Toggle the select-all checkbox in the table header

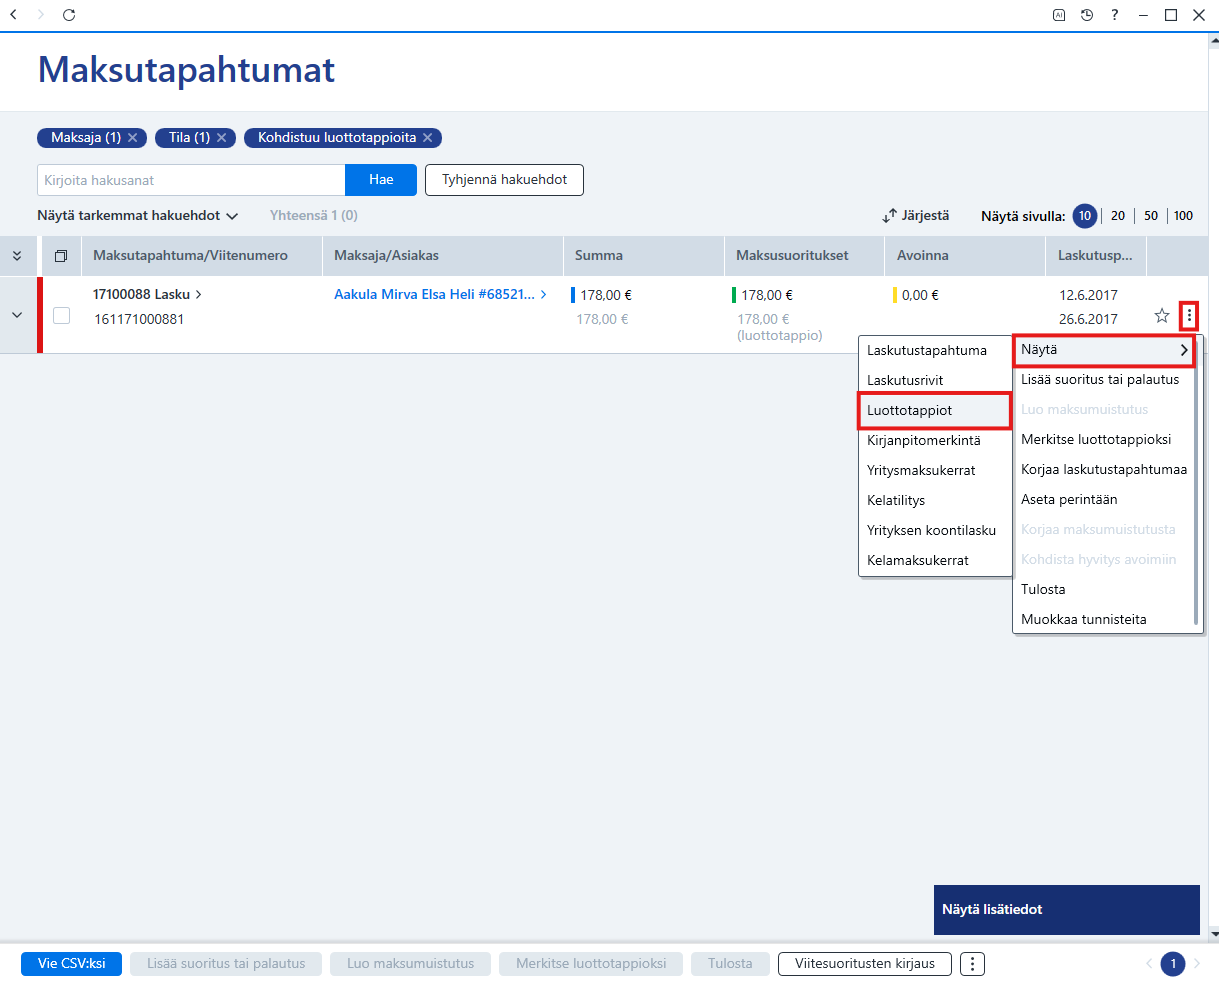[x=61, y=256]
